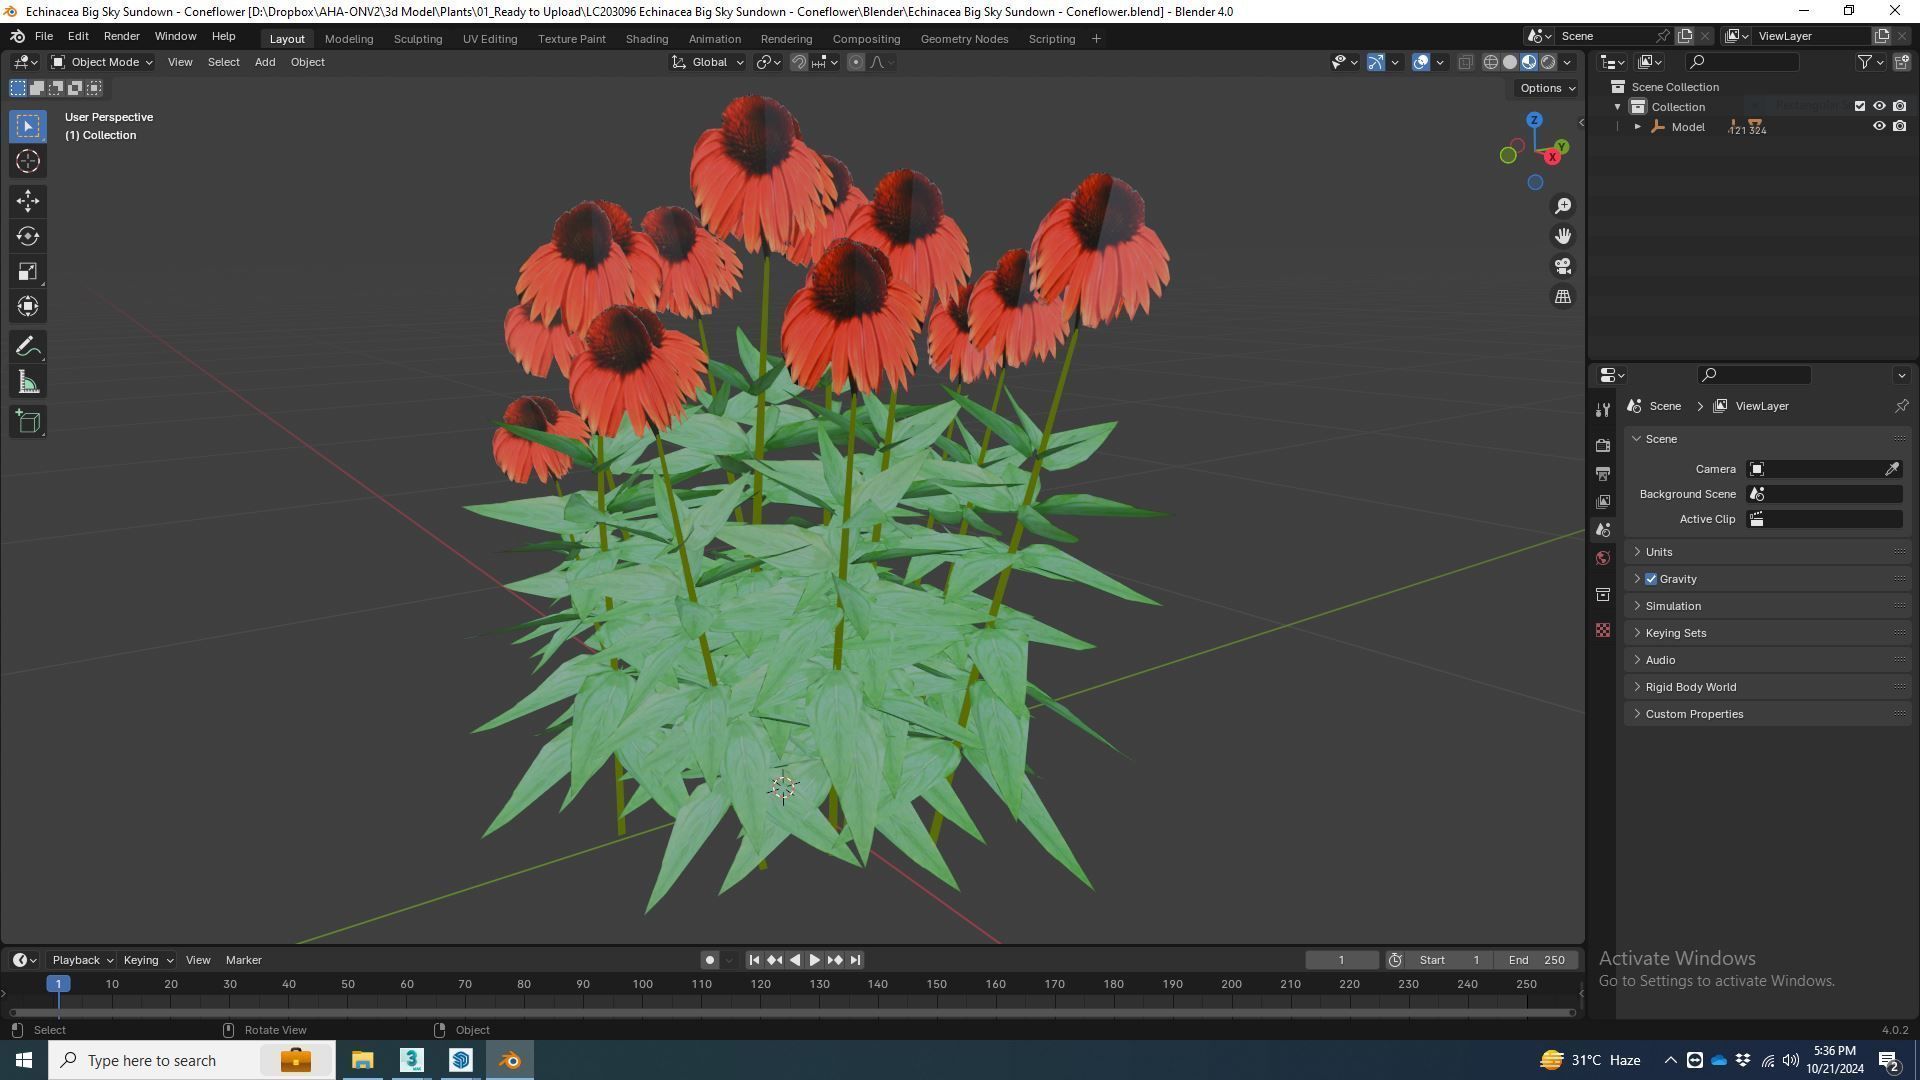This screenshot has height=1080, width=1920.
Task: Open the Tool properties tab
Action: pos(1603,410)
